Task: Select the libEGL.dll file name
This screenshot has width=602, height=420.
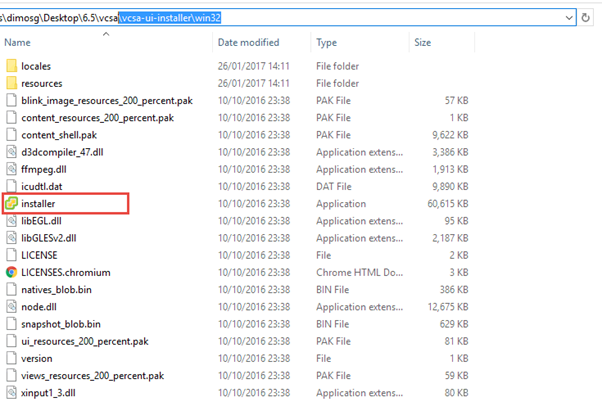Action: [41, 221]
